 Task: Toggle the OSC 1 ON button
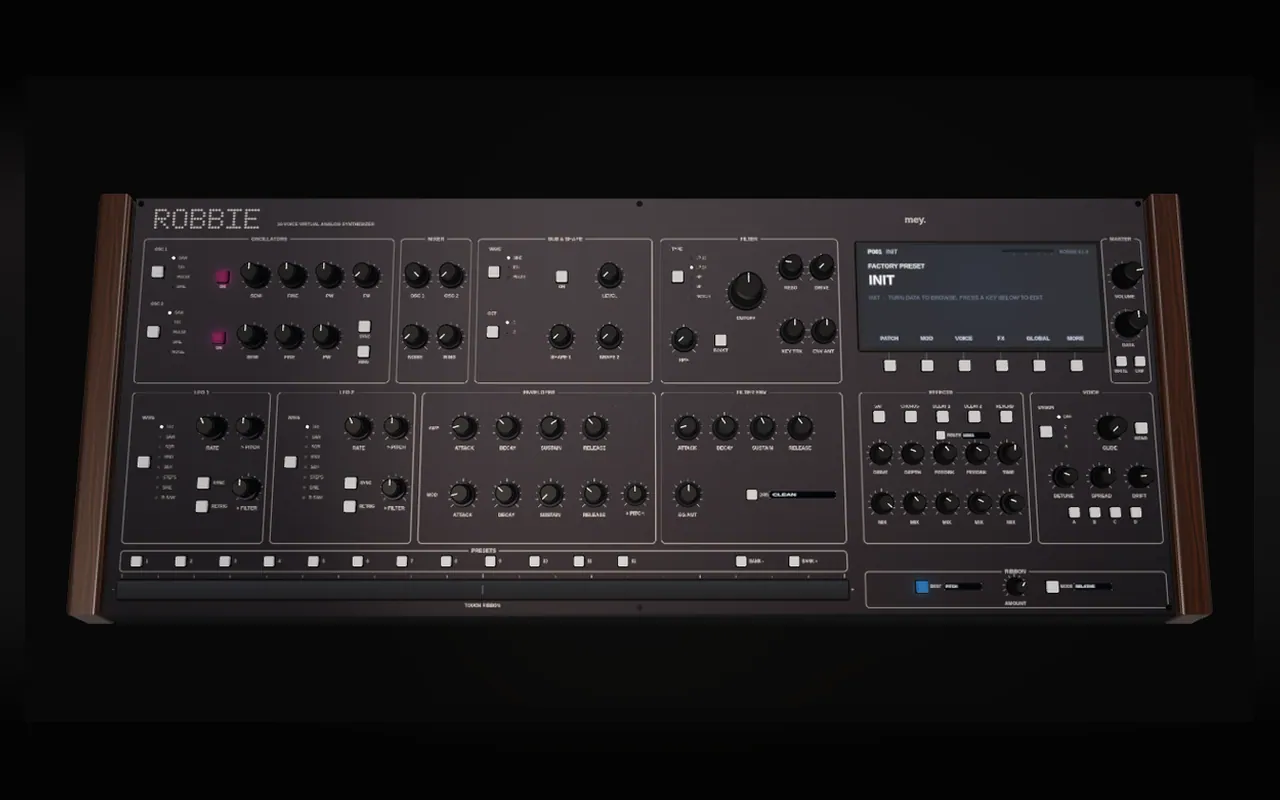[x=222, y=277]
